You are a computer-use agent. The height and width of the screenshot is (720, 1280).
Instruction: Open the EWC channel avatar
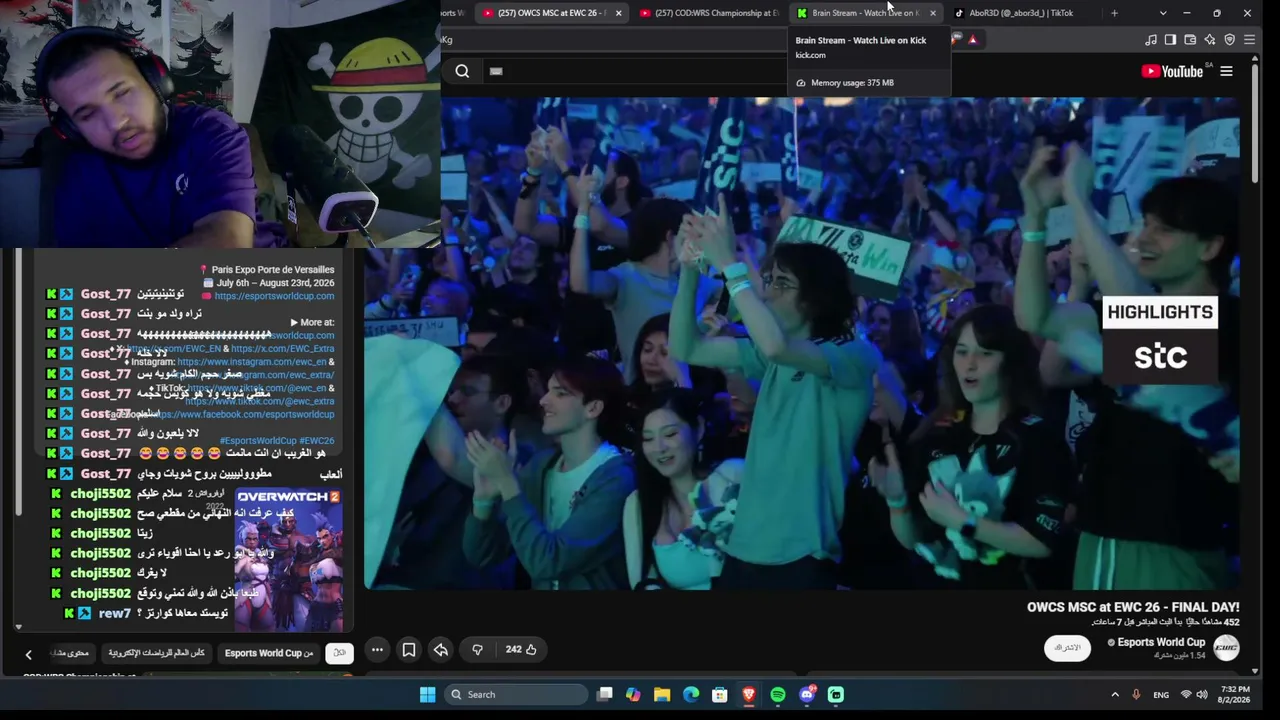1226,648
